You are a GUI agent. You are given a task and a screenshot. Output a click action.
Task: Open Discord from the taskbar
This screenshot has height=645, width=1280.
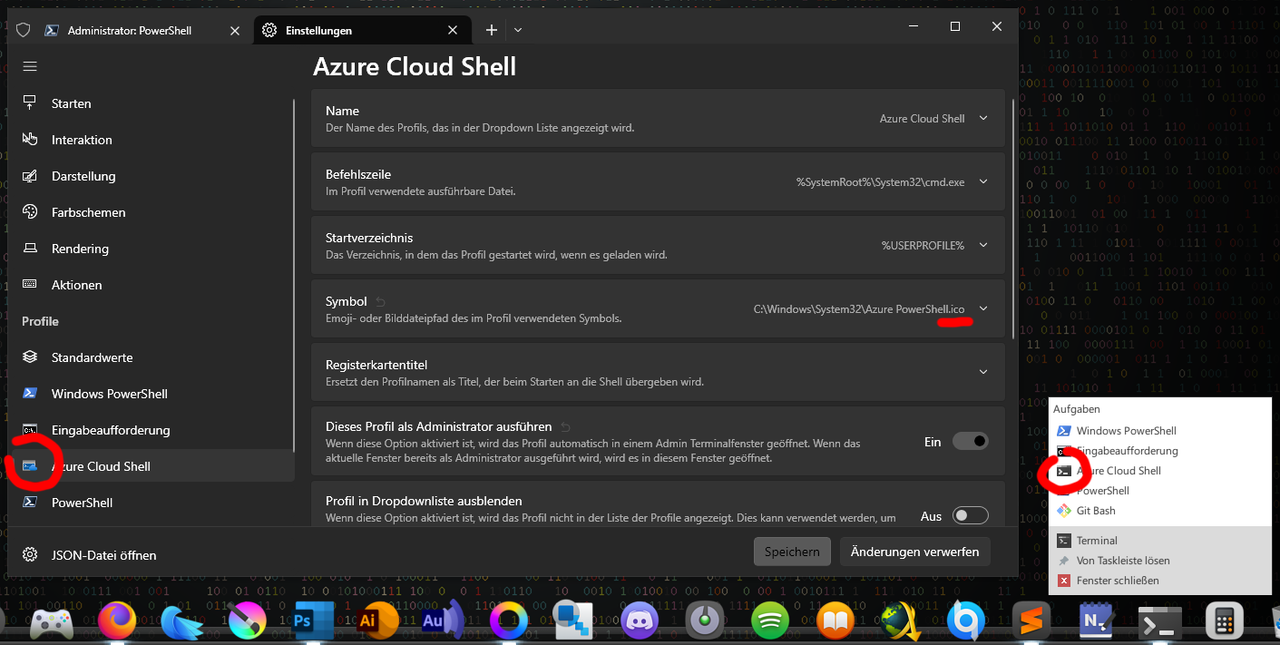639,622
